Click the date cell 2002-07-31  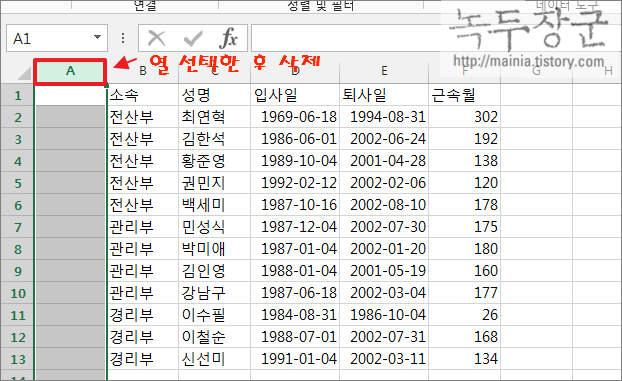click(x=384, y=337)
